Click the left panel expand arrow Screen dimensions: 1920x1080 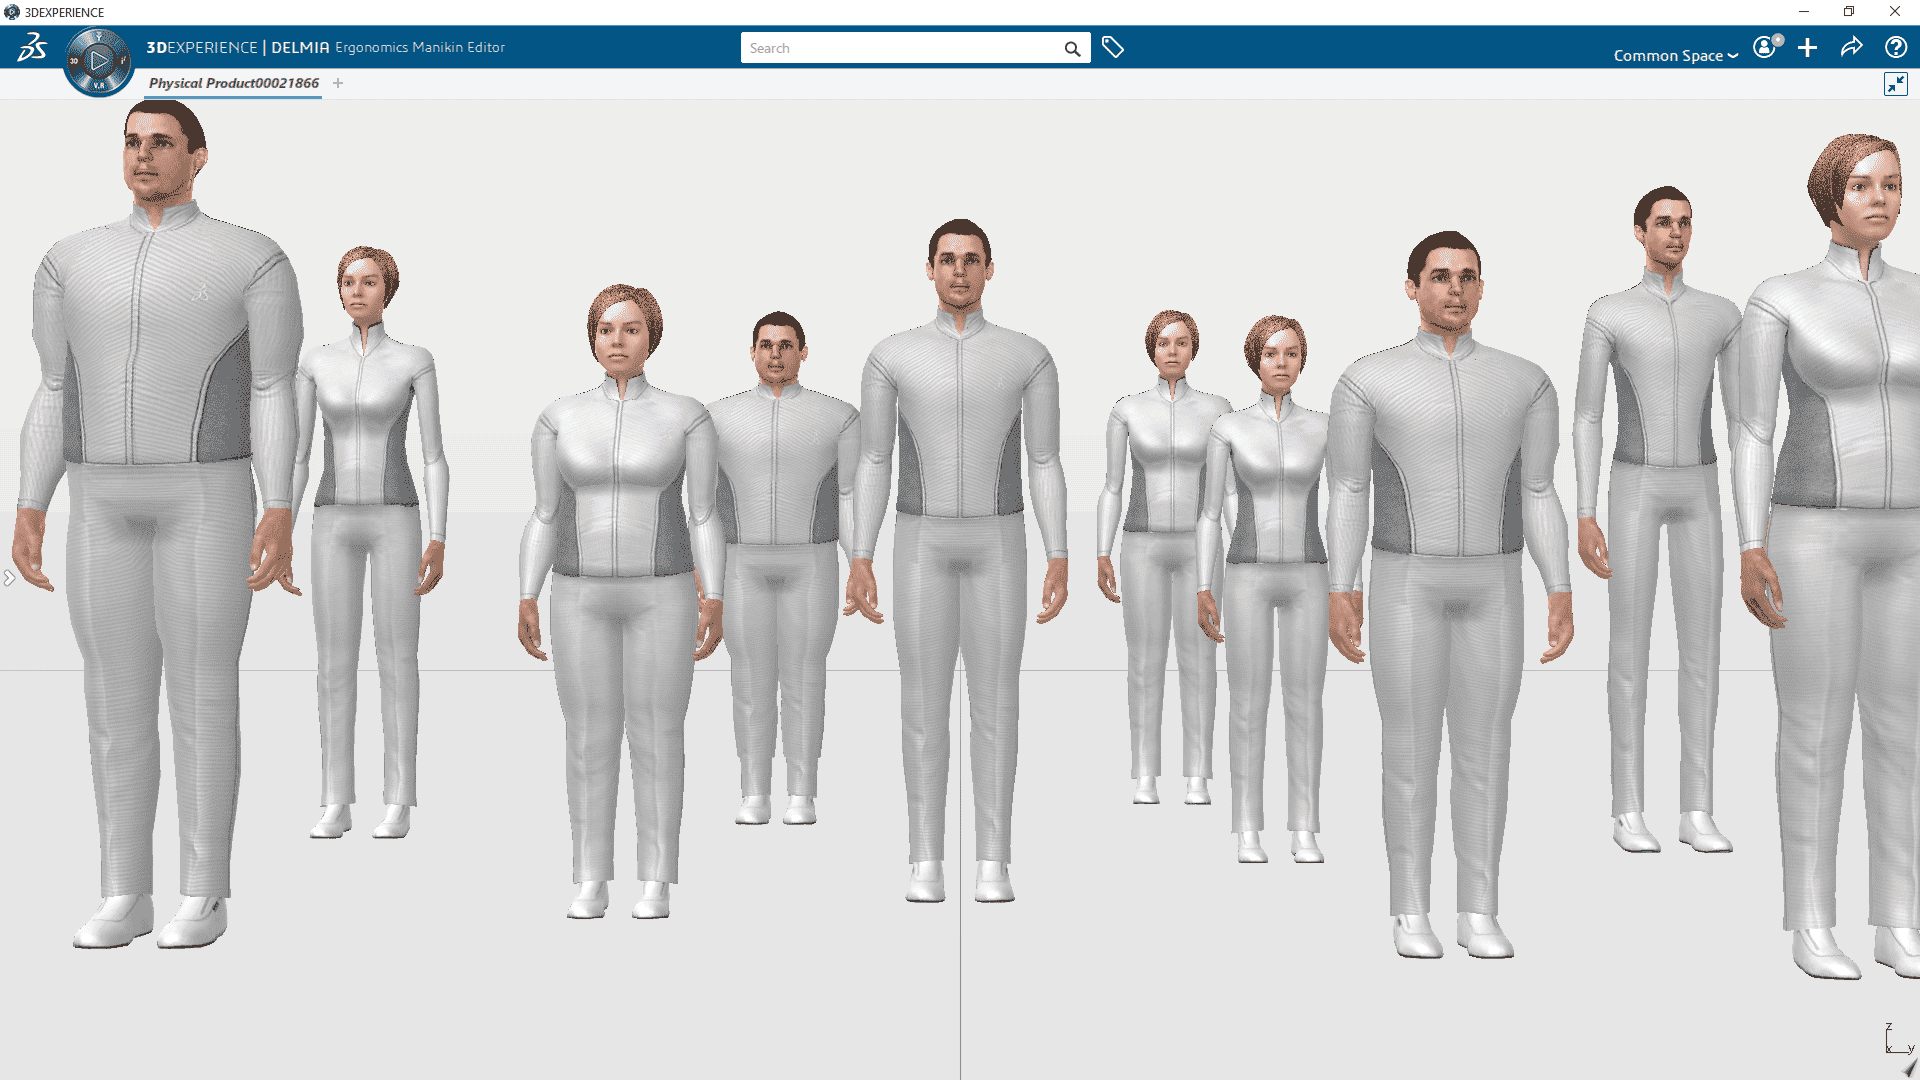[9, 576]
